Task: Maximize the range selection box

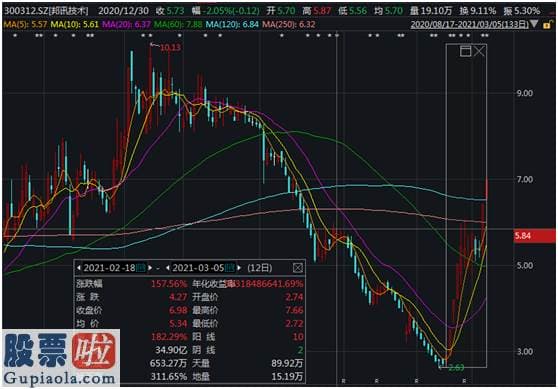Action: click(x=465, y=51)
